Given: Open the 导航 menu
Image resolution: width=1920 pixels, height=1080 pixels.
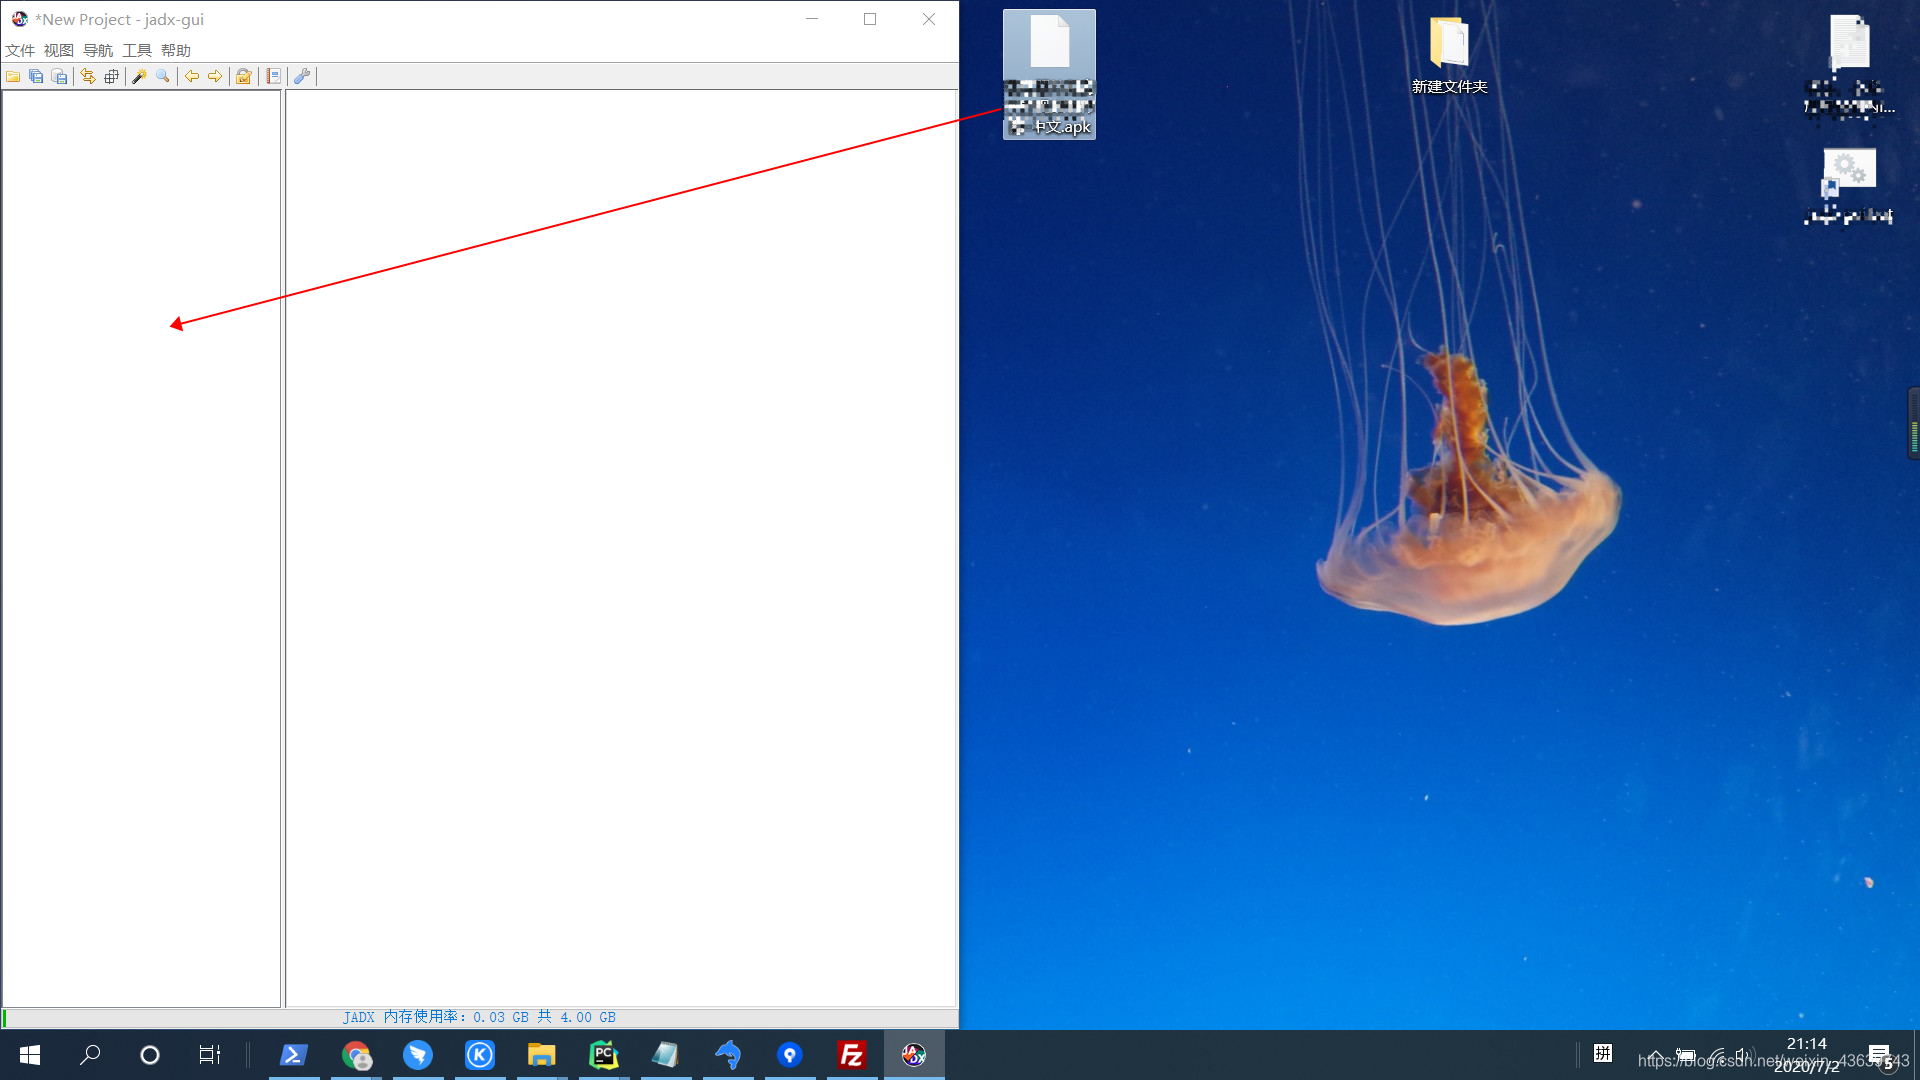Looking at the screenshot, I should [98, 51].
